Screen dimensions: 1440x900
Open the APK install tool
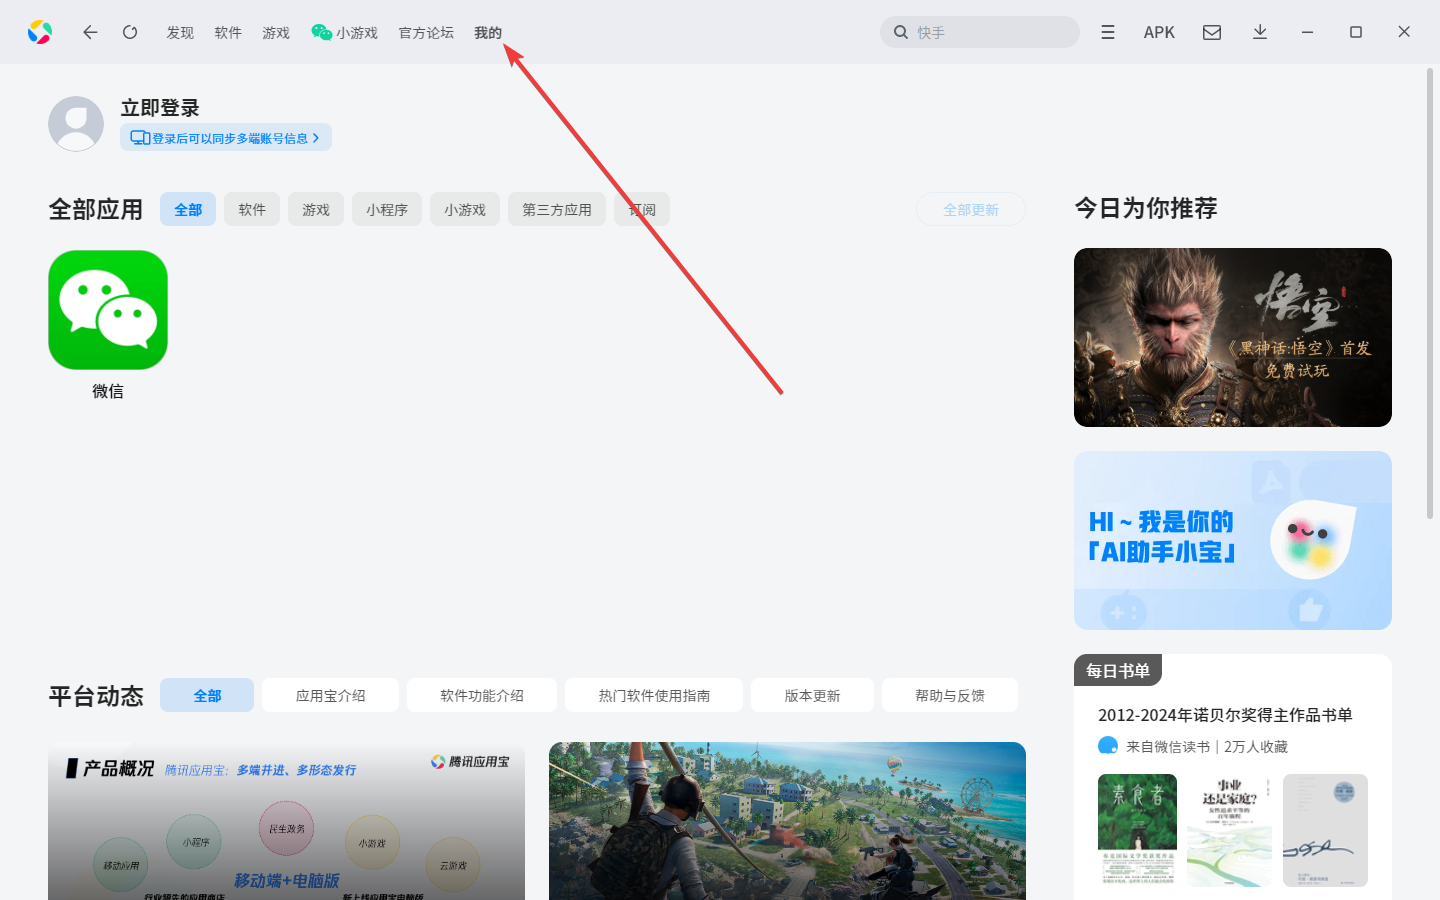click(1159, 31)
